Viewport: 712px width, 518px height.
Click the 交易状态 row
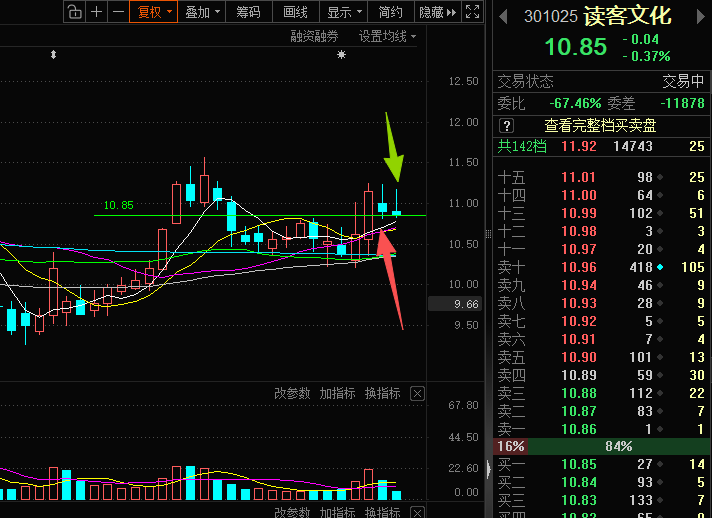pyautogui.click(x=601, y=82)
